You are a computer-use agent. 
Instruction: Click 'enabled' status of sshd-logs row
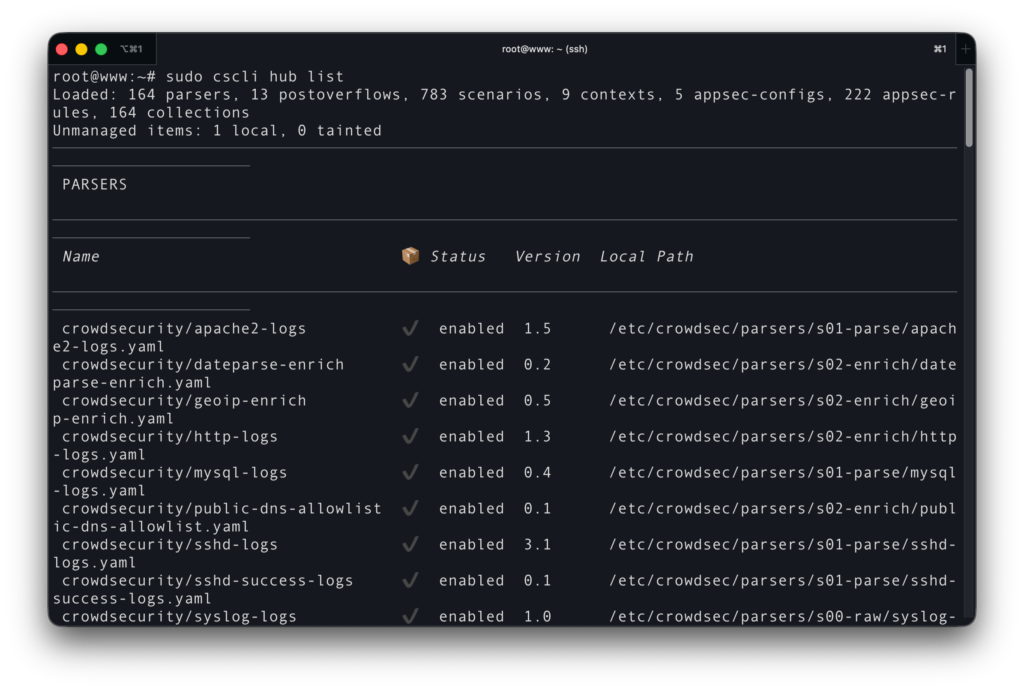[472, 544]
